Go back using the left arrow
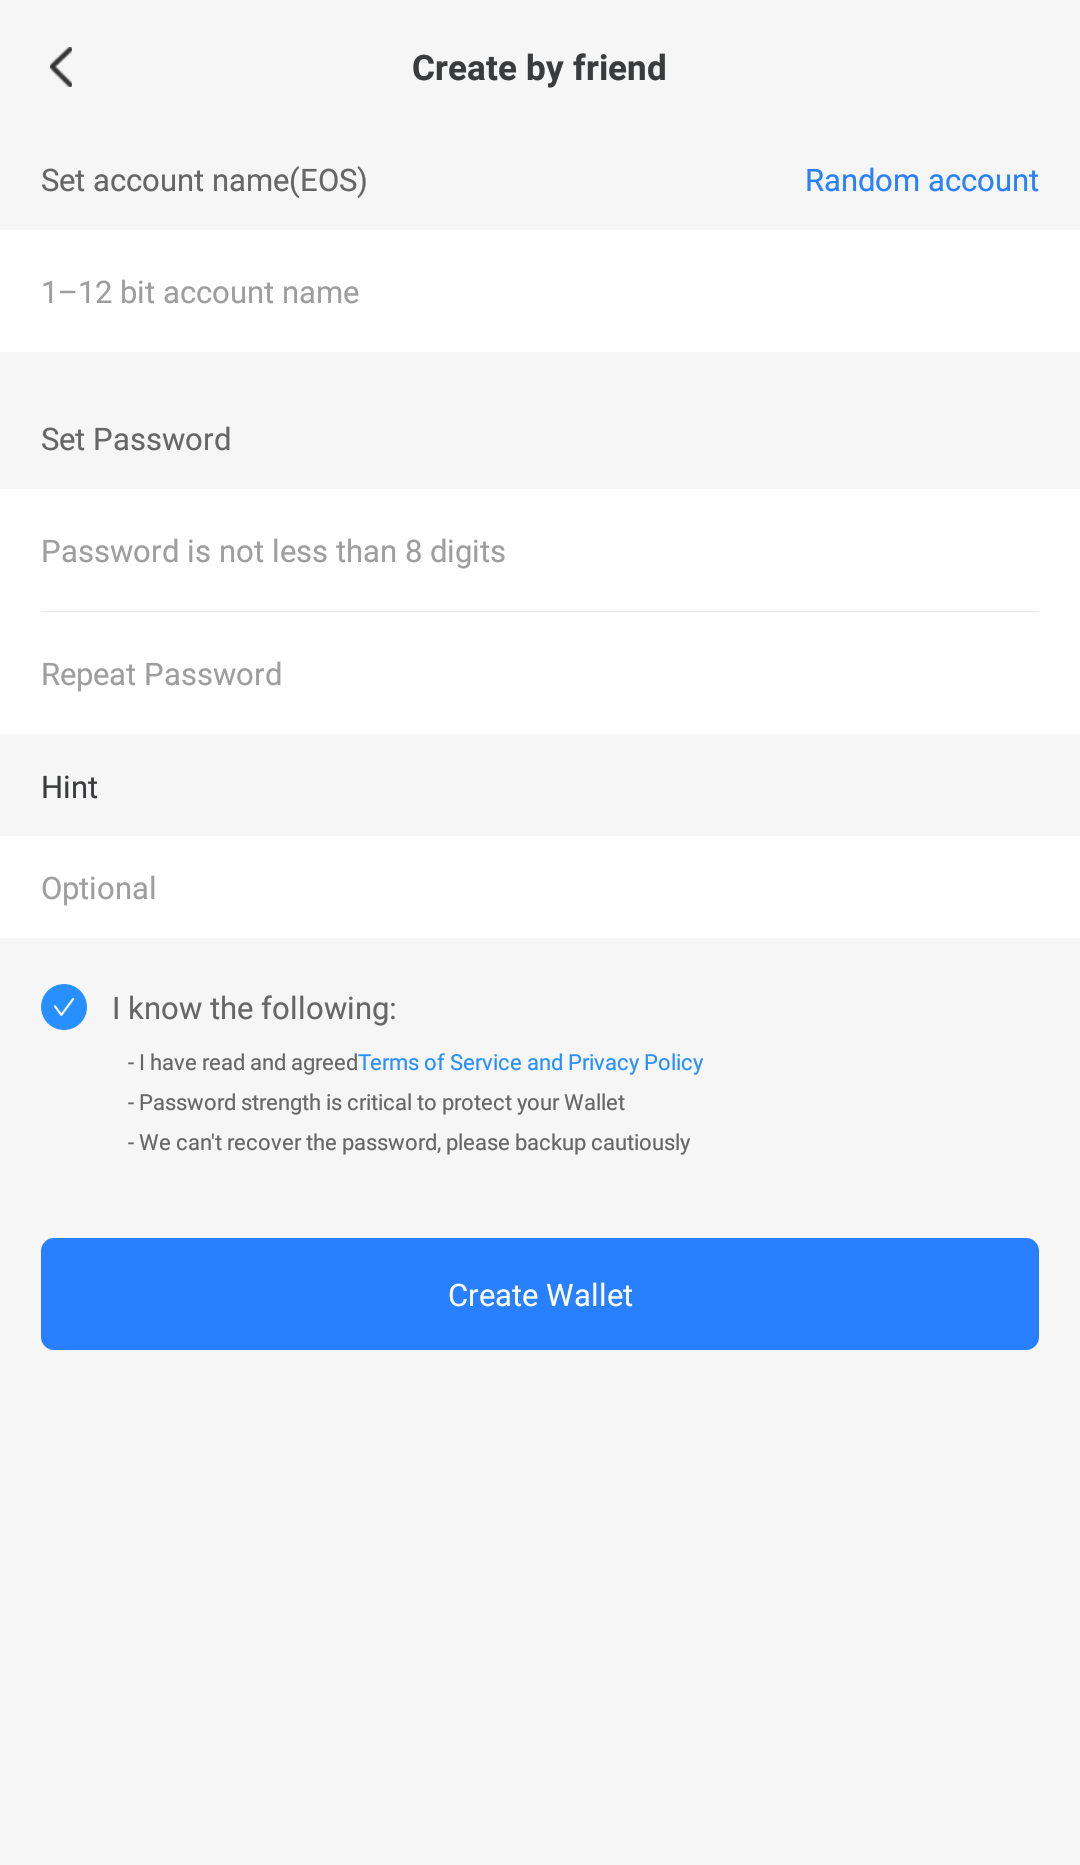This screenshot has height=1865, width=1080. (62, 68)
